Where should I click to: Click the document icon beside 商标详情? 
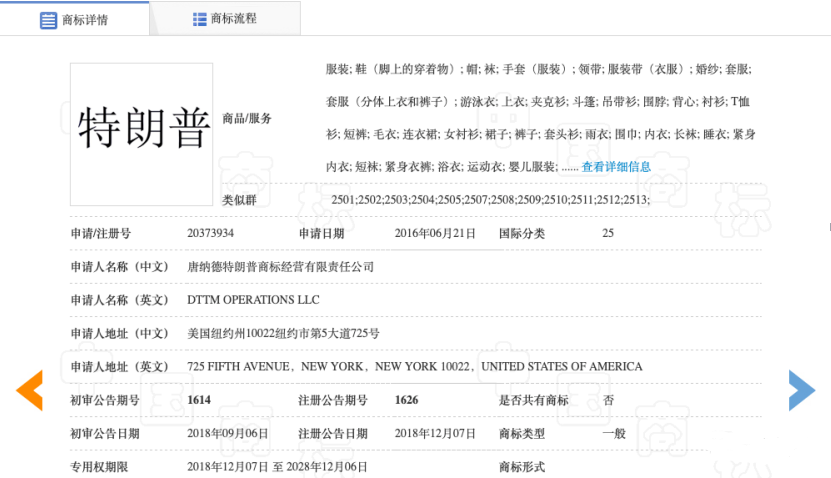coord(48,20)
